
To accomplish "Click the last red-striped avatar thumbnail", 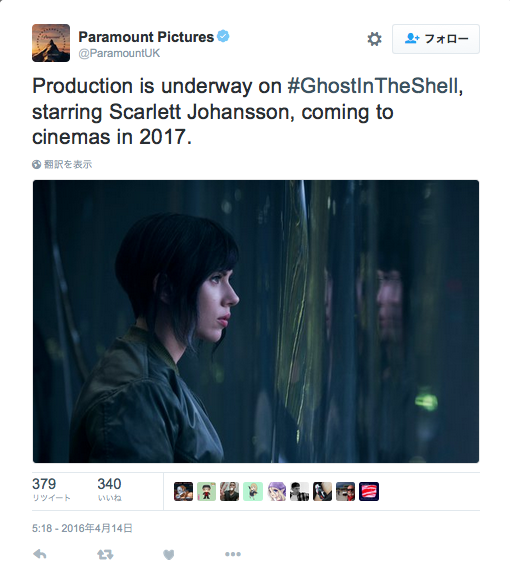I will point(369,492).
